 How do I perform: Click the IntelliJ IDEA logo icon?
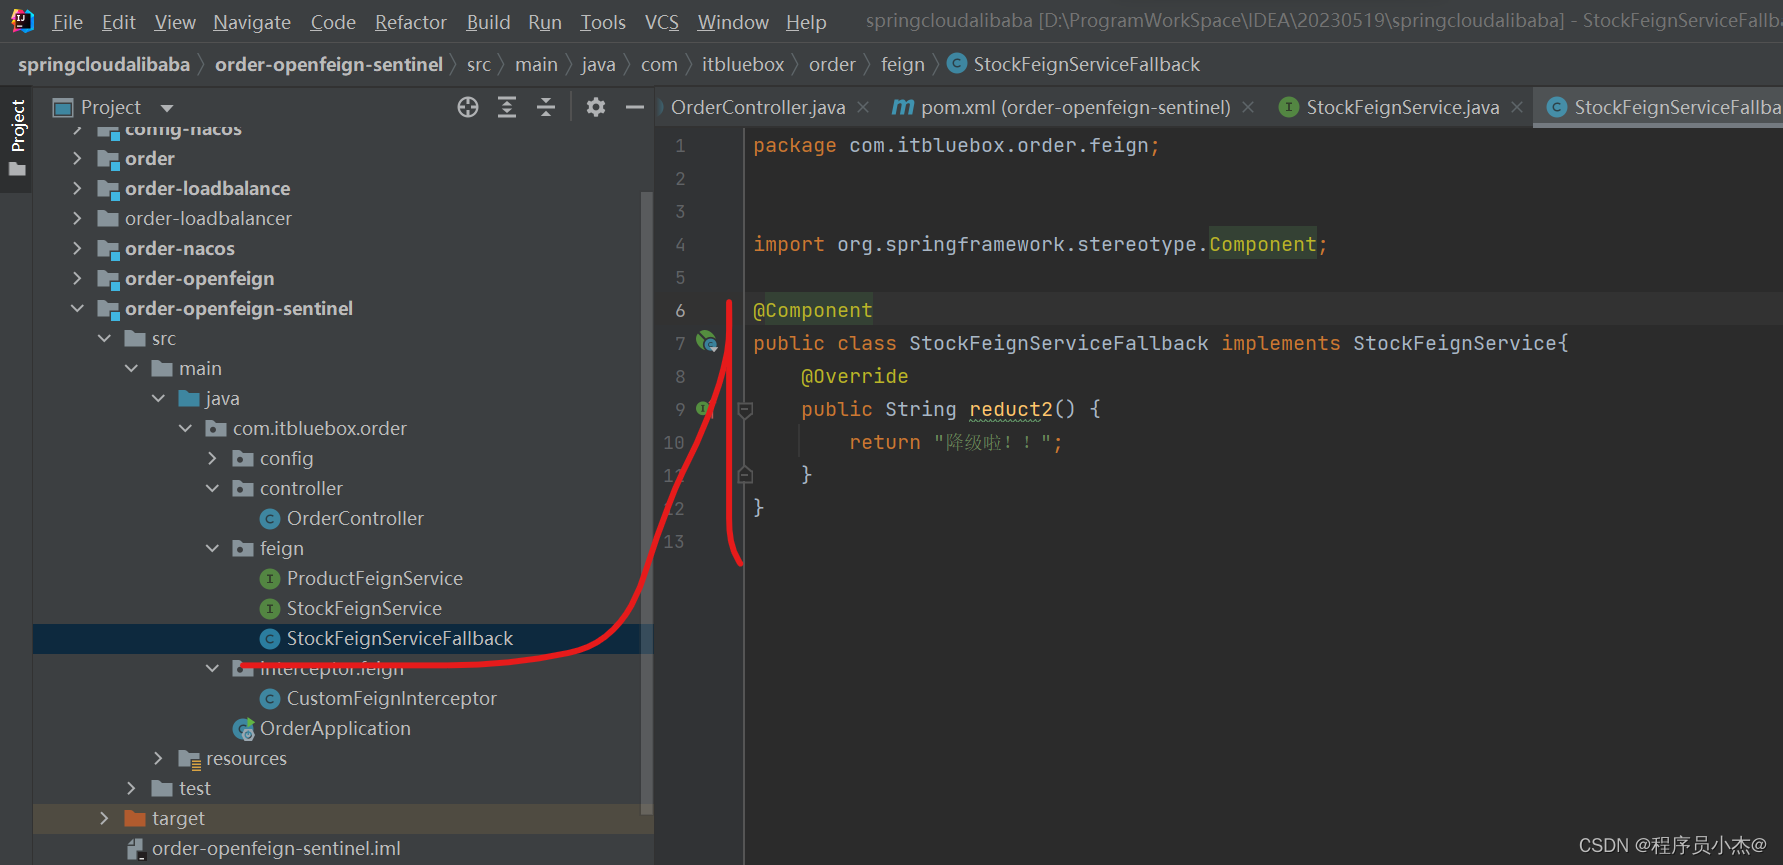[x=22, y=21]
